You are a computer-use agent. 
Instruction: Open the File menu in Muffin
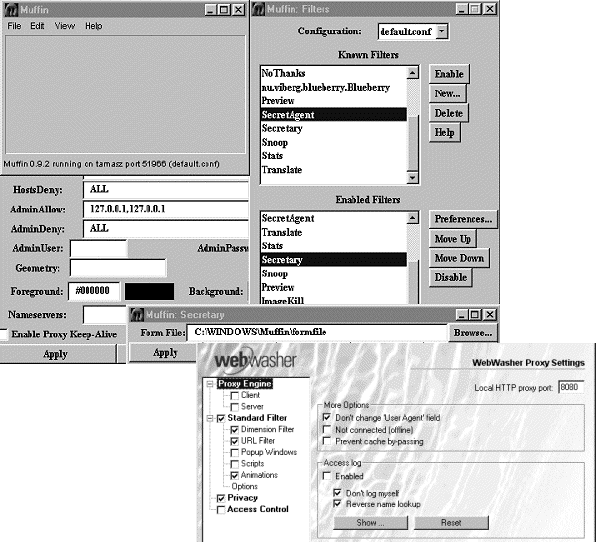click(x=14, y=26)
